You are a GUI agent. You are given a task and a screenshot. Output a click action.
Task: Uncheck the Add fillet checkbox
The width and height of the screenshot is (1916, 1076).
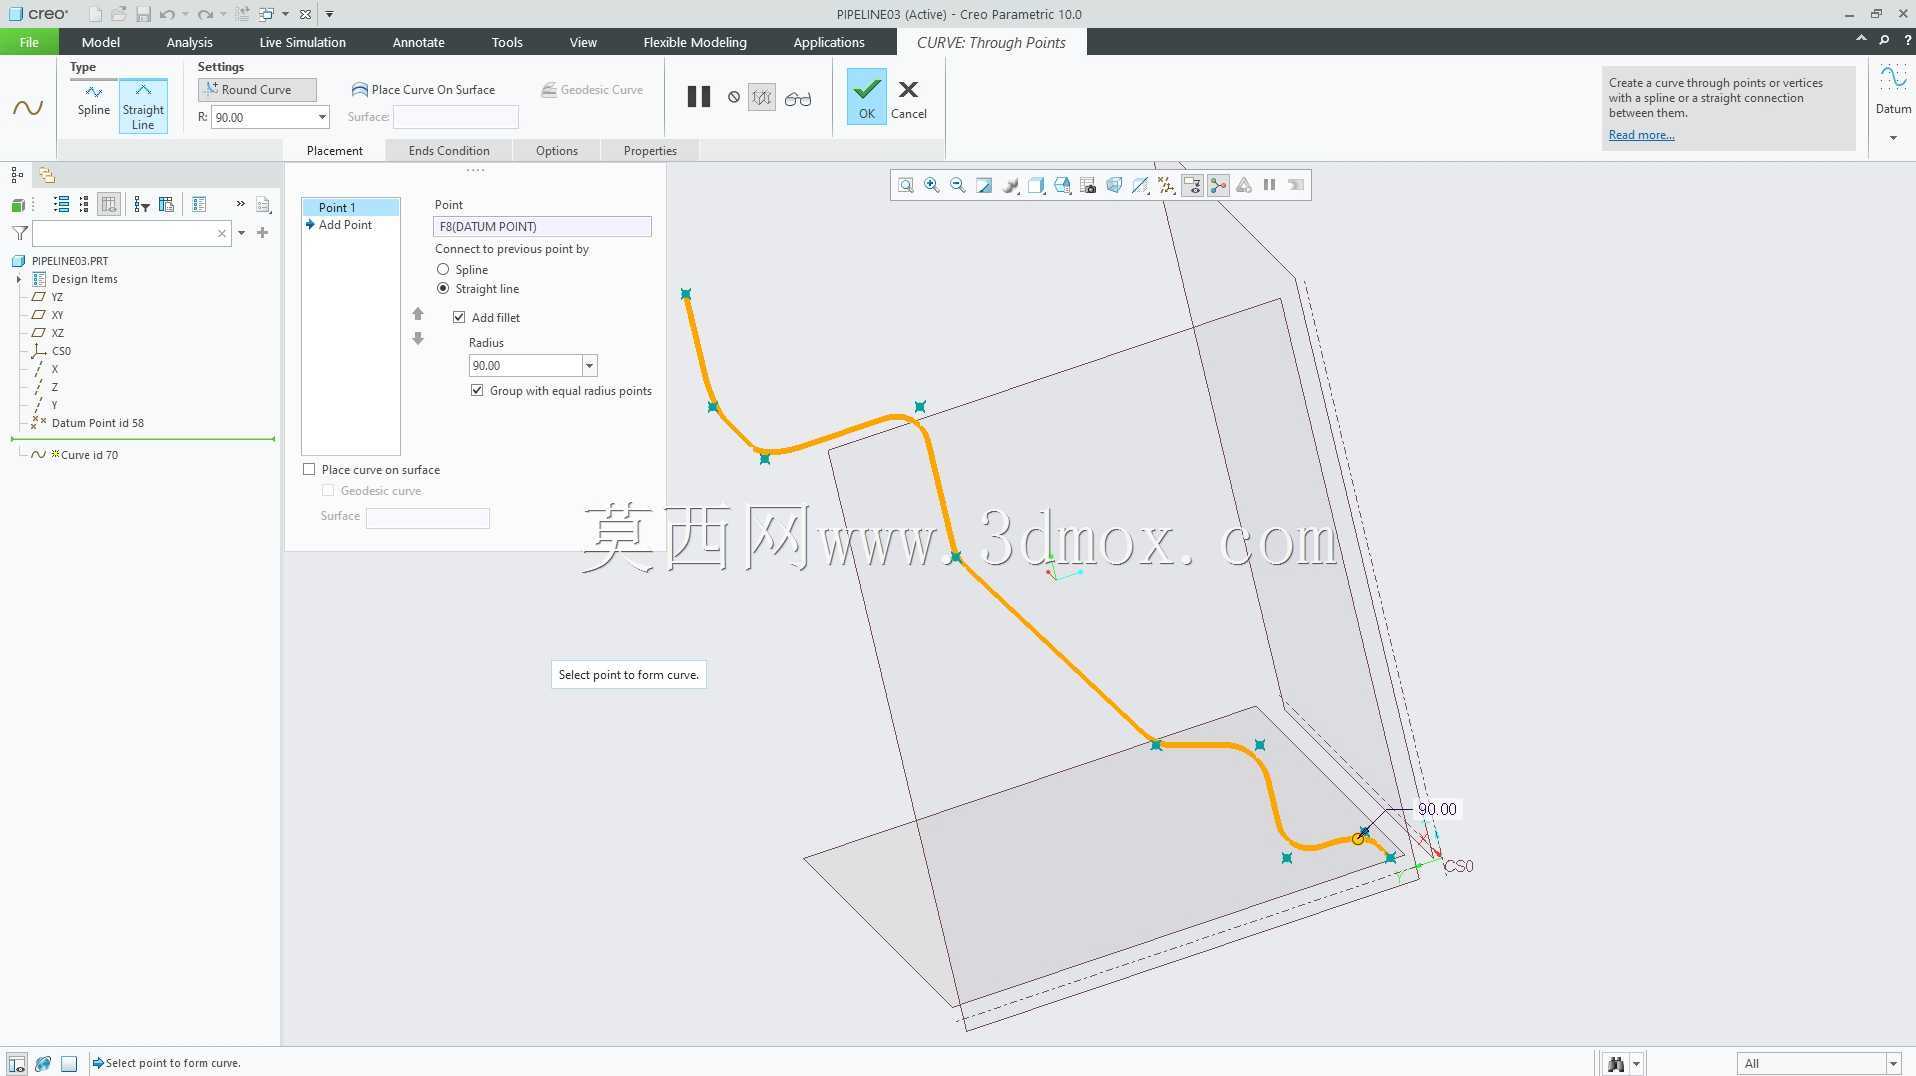[x=459, y=318]
